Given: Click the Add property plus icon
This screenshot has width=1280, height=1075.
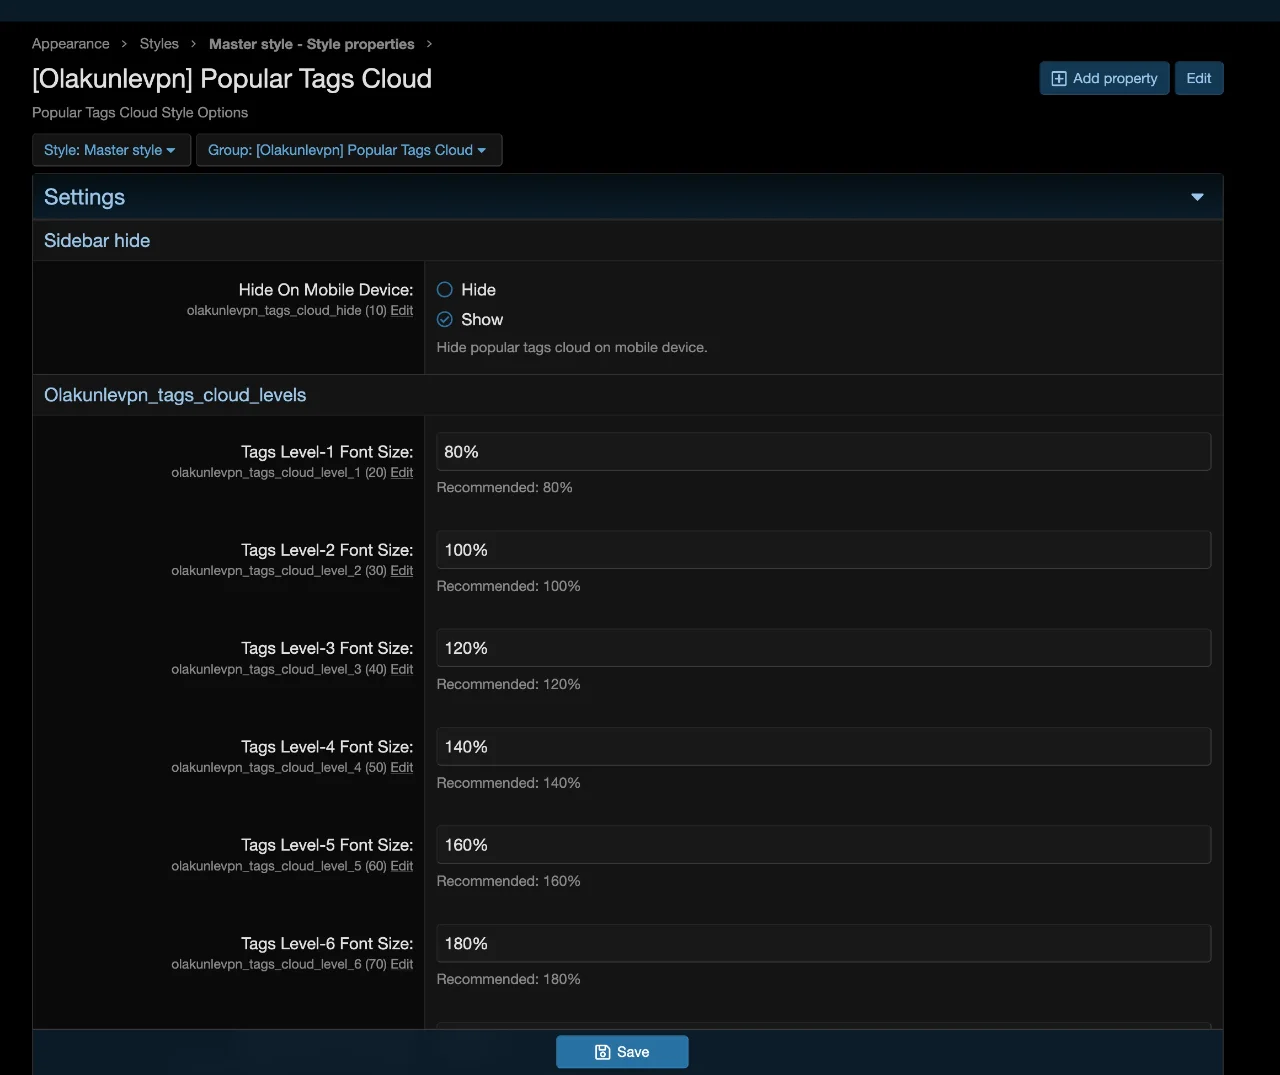Looking at the screenshot, I should point(1059,79).
